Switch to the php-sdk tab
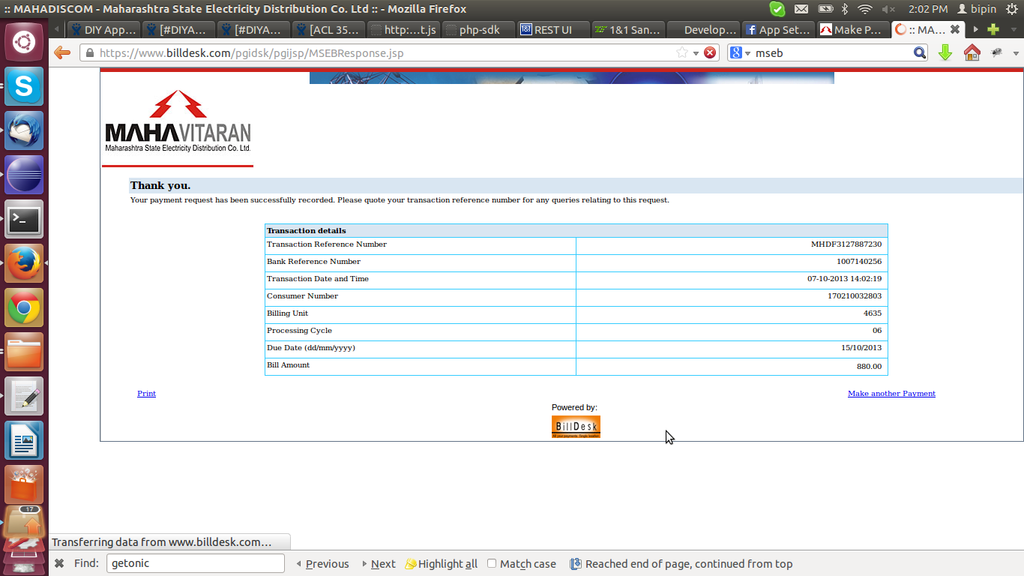1024x576 pixels. (x=478, y=30)
